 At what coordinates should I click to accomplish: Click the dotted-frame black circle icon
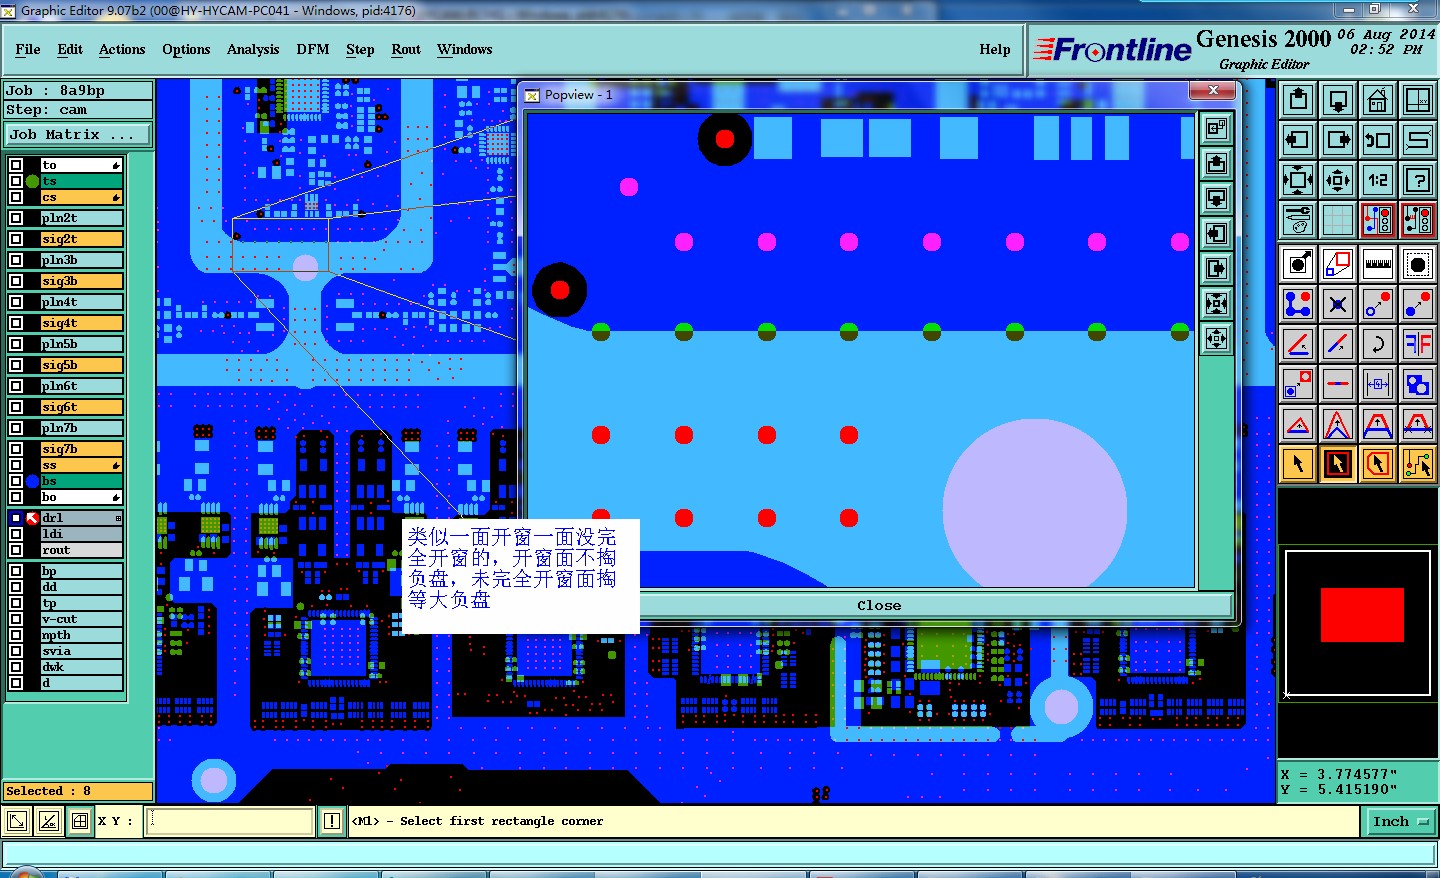point(1418,264)
